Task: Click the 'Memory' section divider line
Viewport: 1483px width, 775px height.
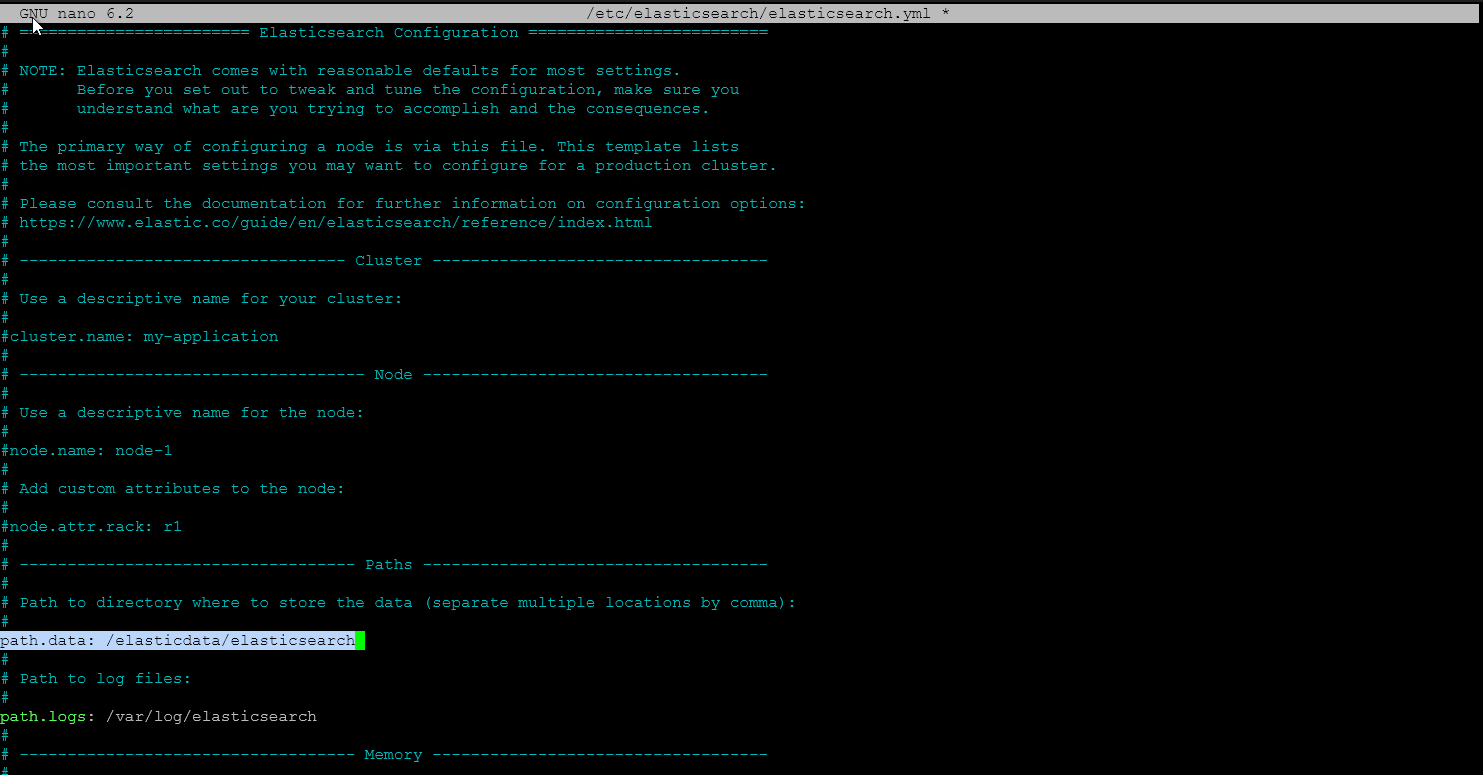Action: (x=384, y=755)
